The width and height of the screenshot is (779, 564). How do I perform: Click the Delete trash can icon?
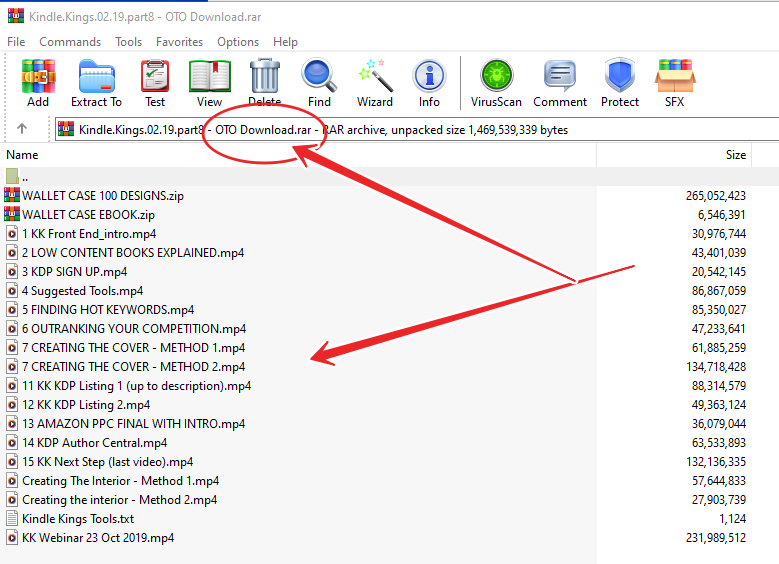tap(265, 76)
